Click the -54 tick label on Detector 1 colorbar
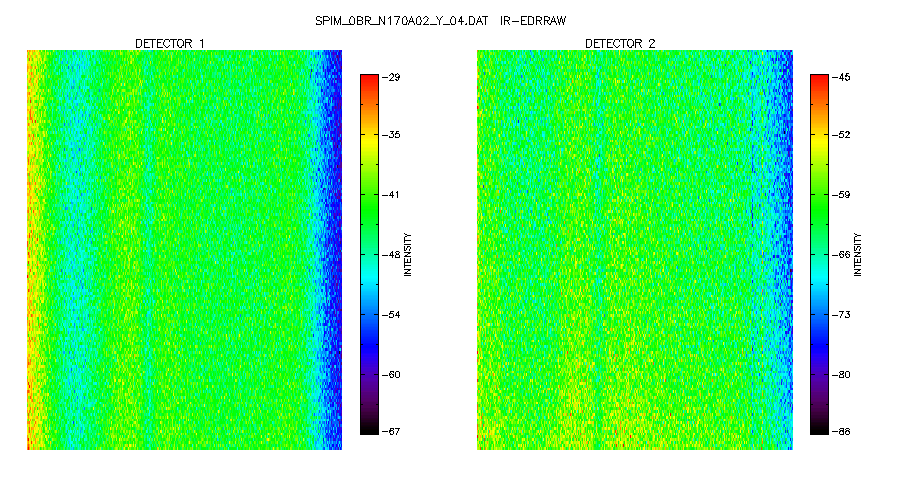This screenshot has height=500, width=900. tap(391, 315)
